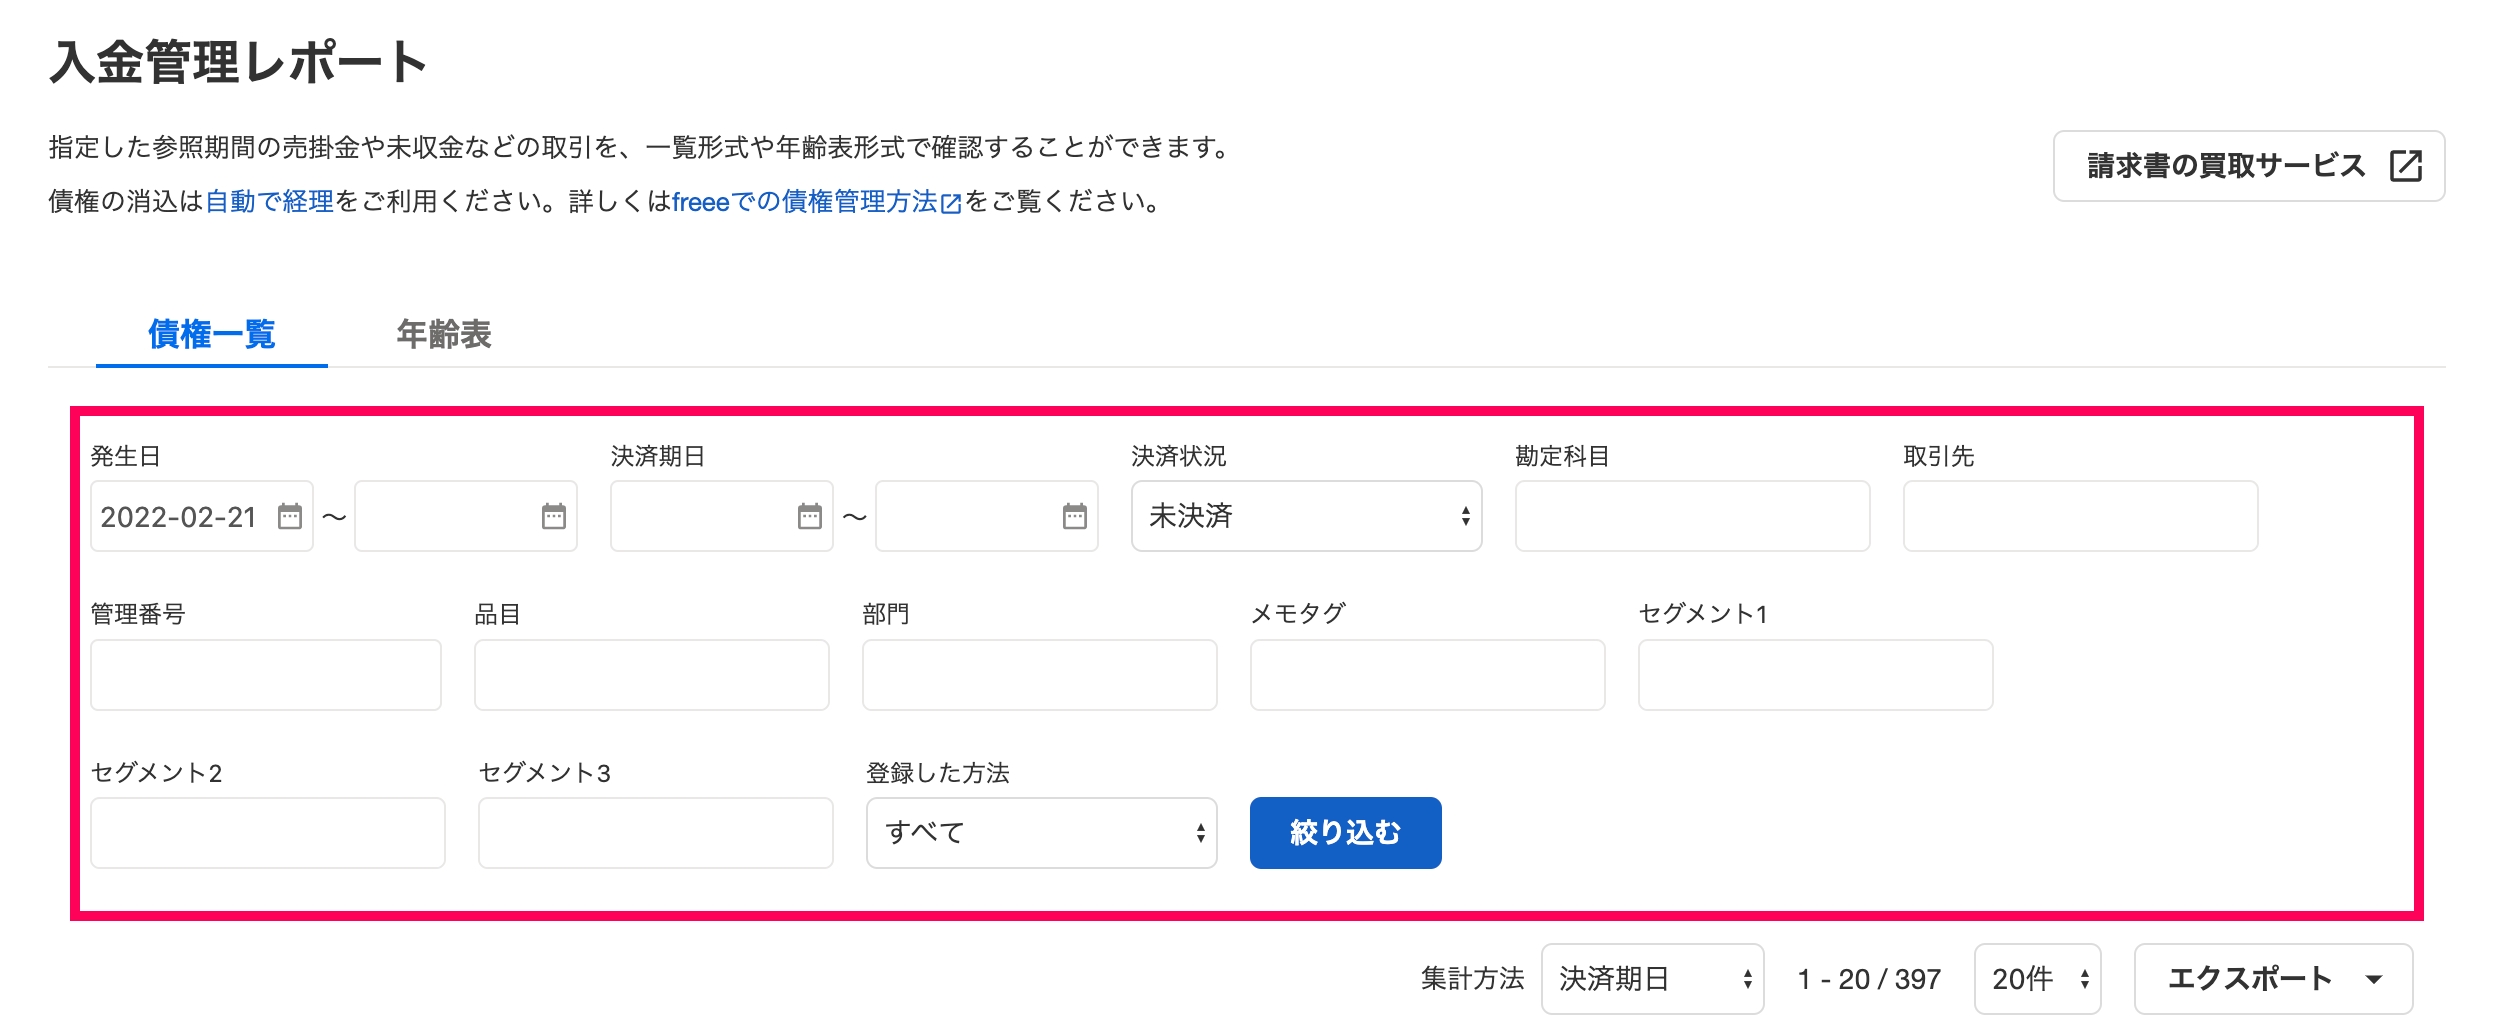Open the 決済状況 dropdown showing 未決済
The width and height of the screenshot is (2494, 1028).
pyautogui.click(x=1306, y=516)
